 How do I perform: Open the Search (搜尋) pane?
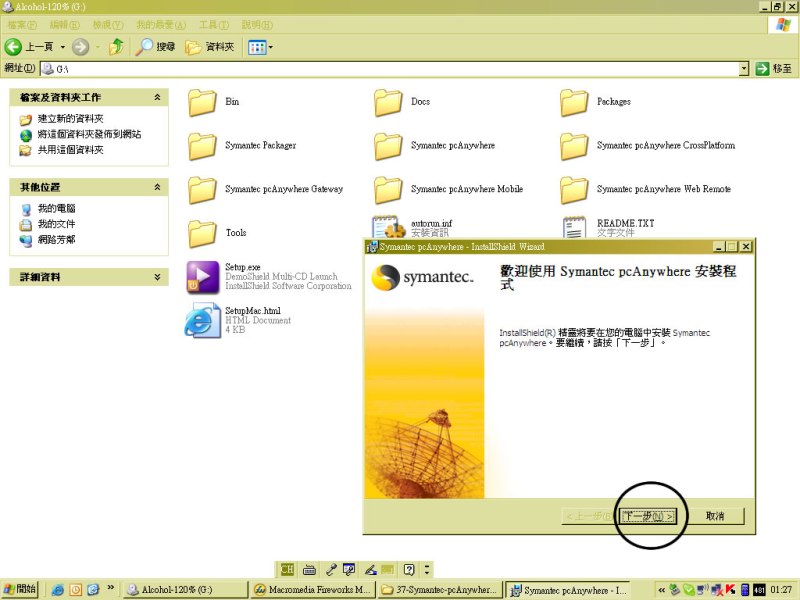coord(156,47)
